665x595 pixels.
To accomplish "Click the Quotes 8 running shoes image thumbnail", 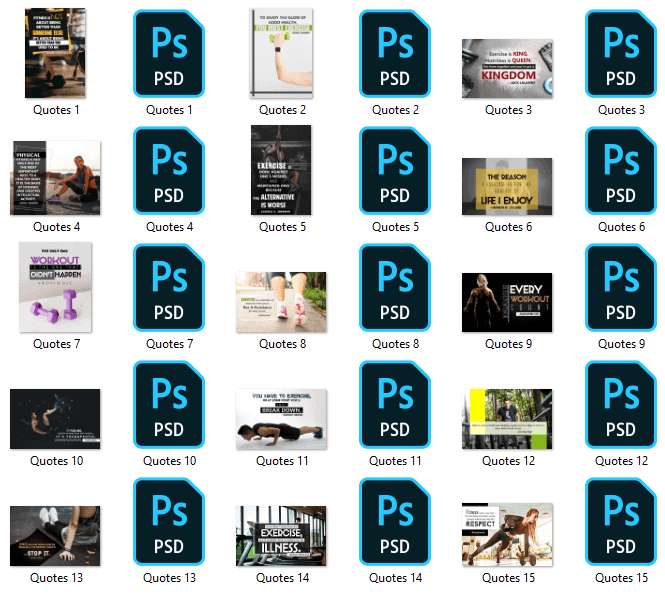I will click(281, 302).
